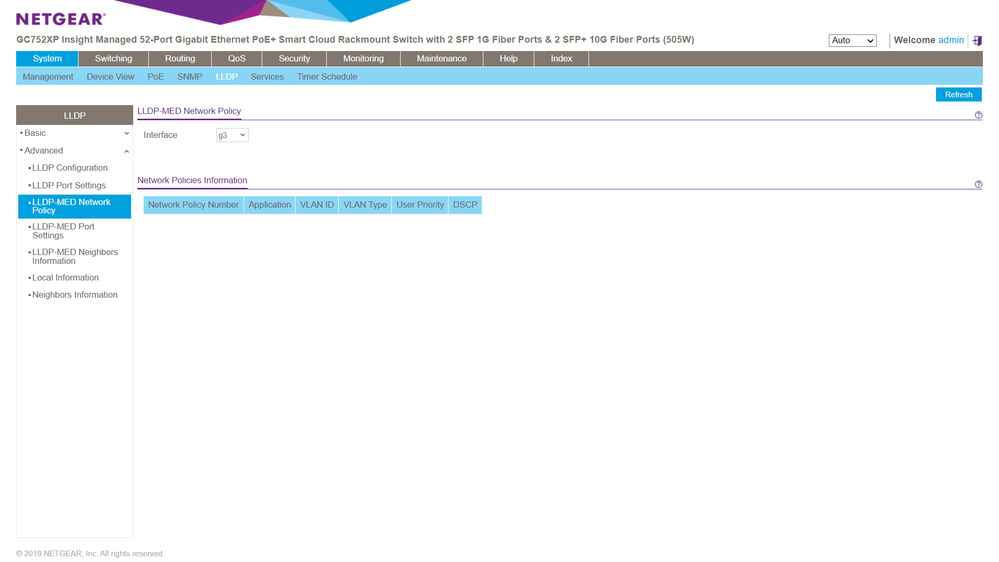The image size is (999, 562).
Task: Open the Index tab
Action: (561, 59)
